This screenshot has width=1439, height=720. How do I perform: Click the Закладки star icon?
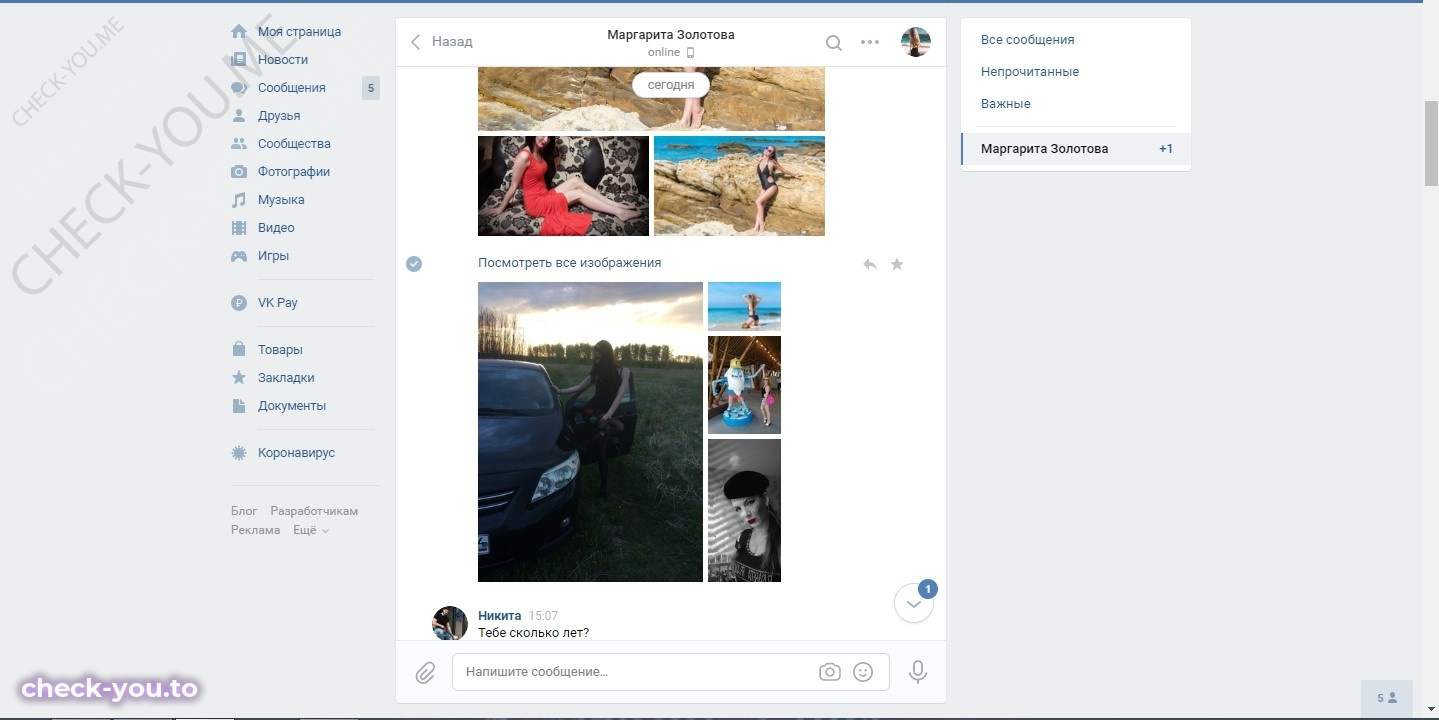click(x=239, y=378)
